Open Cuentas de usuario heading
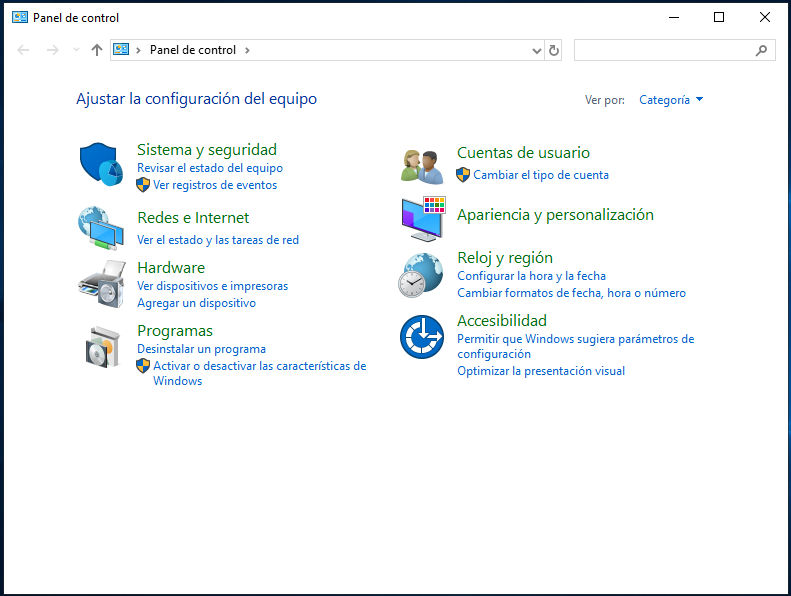 [x=523, y=152]
